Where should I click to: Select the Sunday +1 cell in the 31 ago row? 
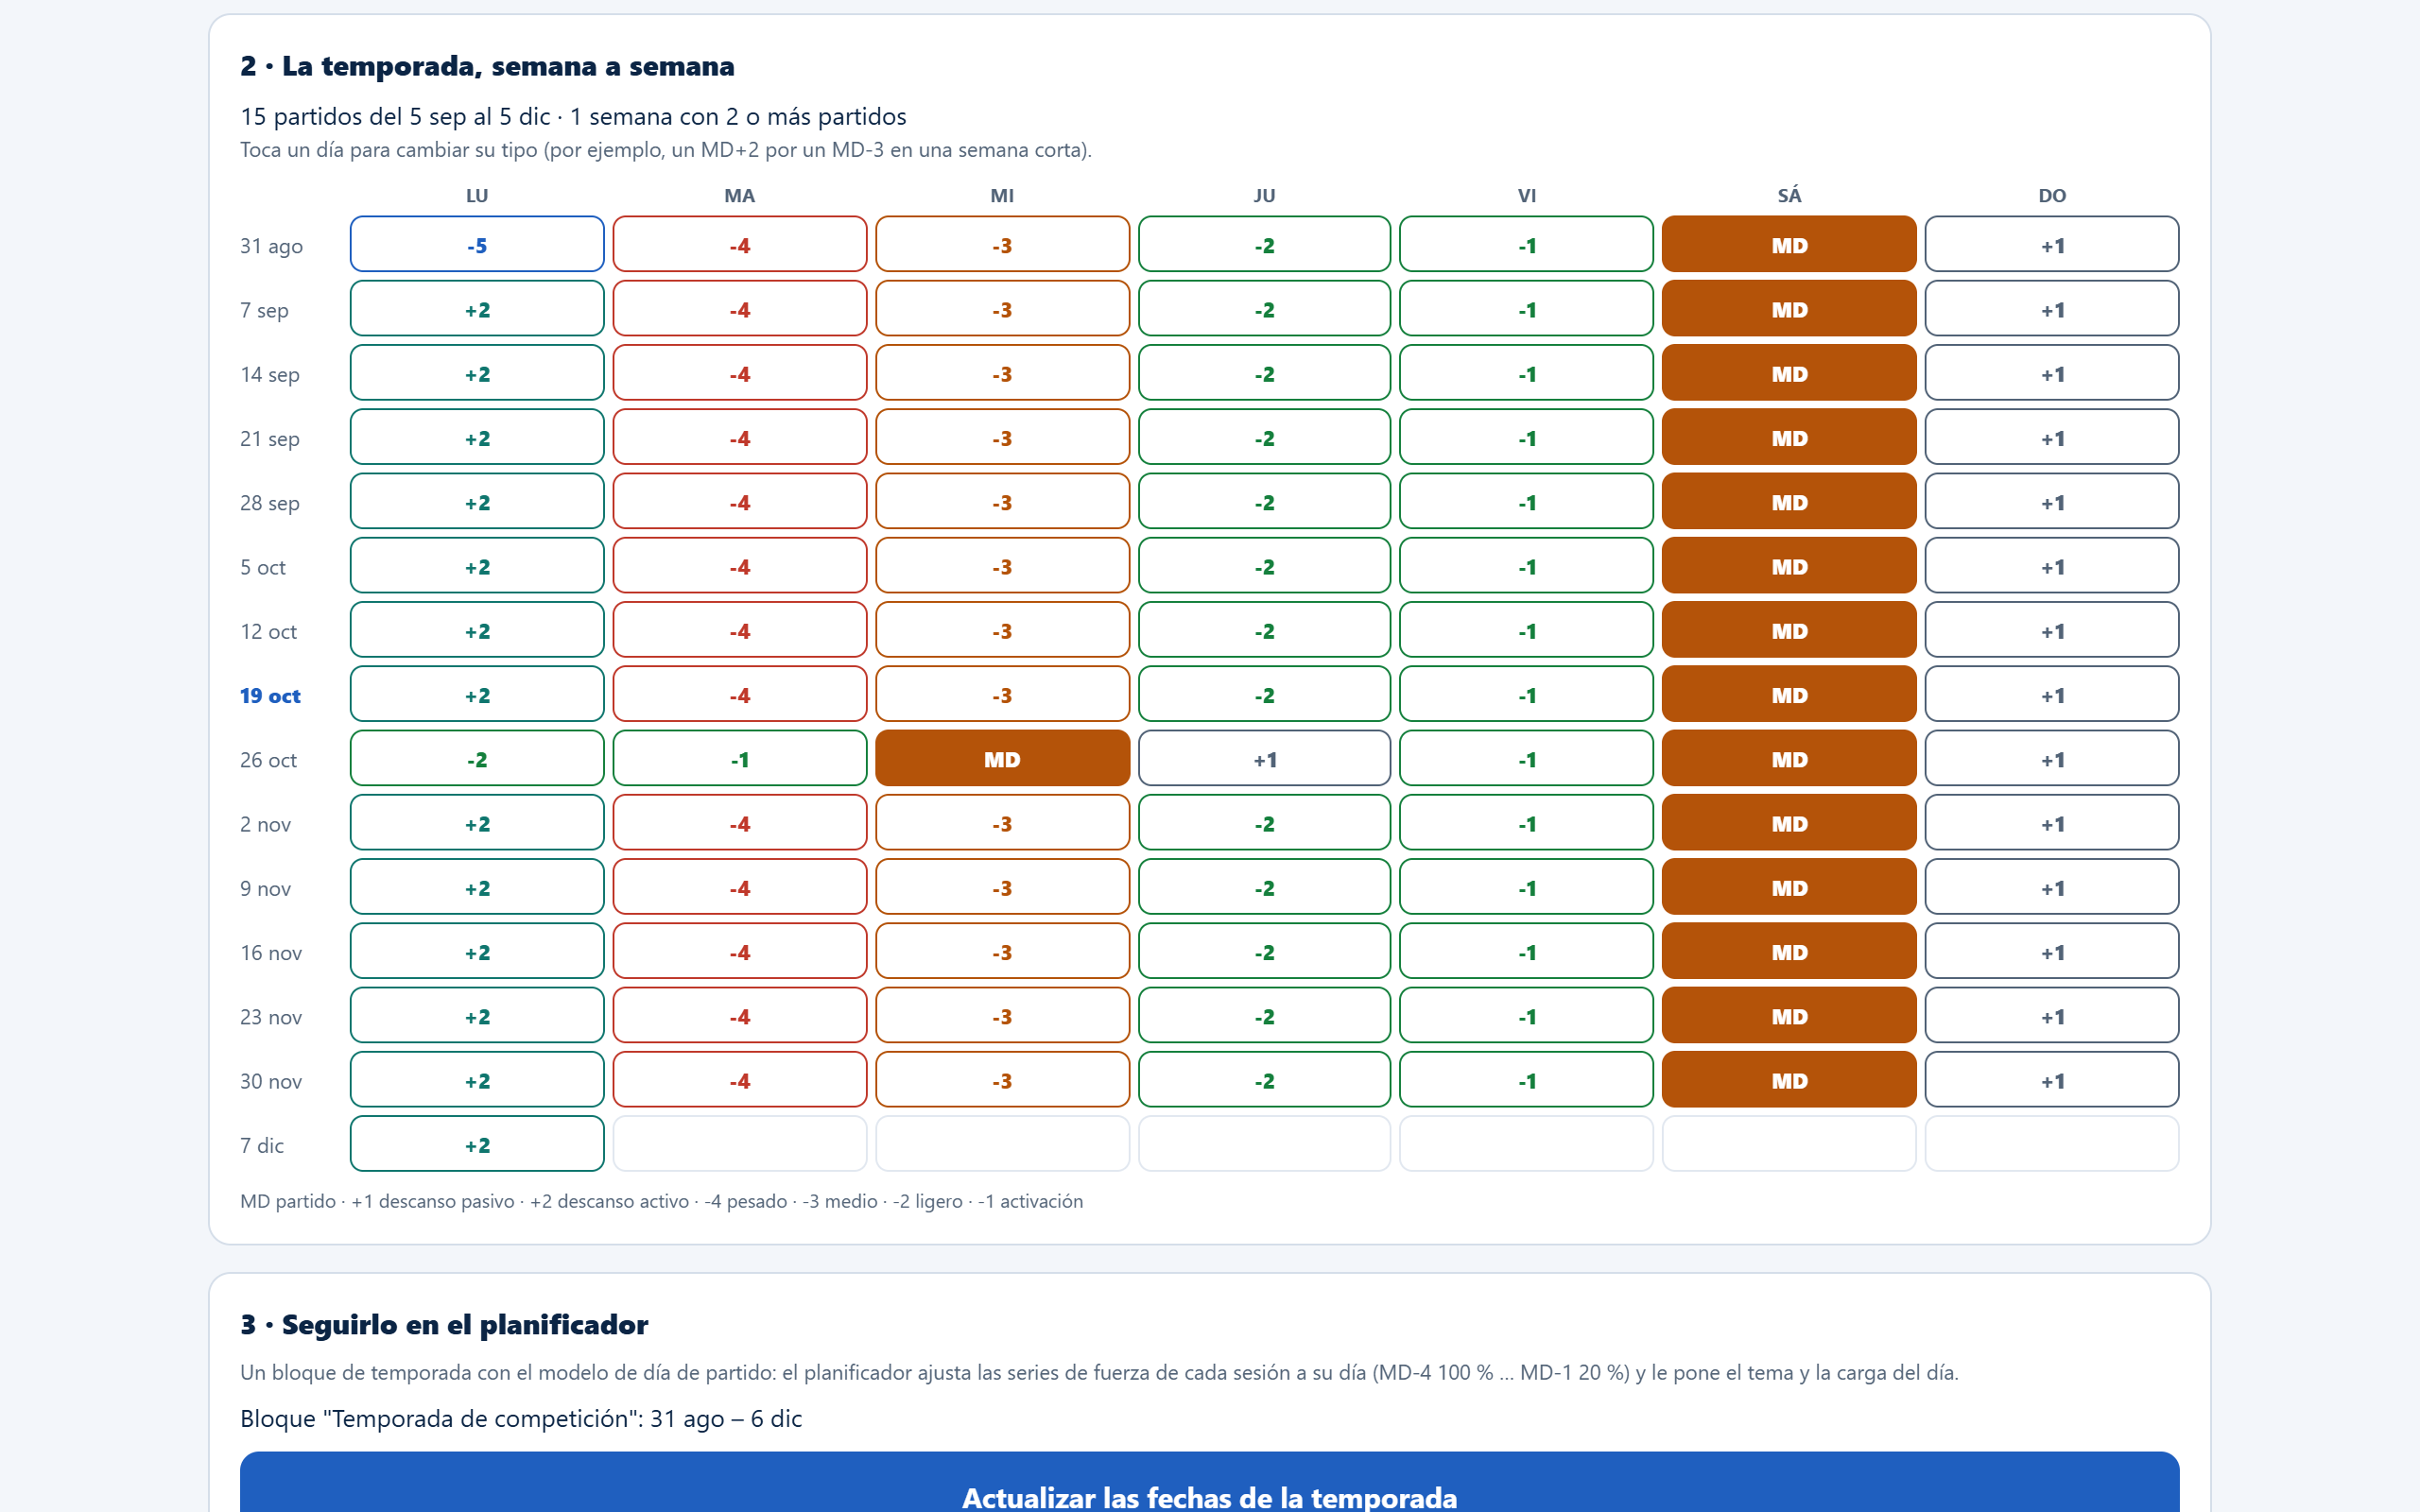coord(2051,244)
